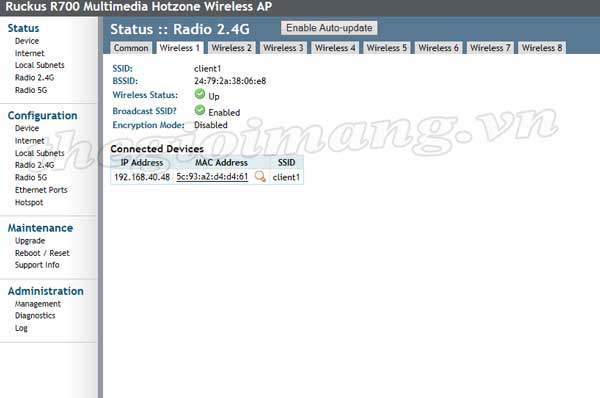Image resolution: width=600 pixels, height=398 pixels.
Task: Open Local Subnets under Status
Action: (x=39, y=65)
